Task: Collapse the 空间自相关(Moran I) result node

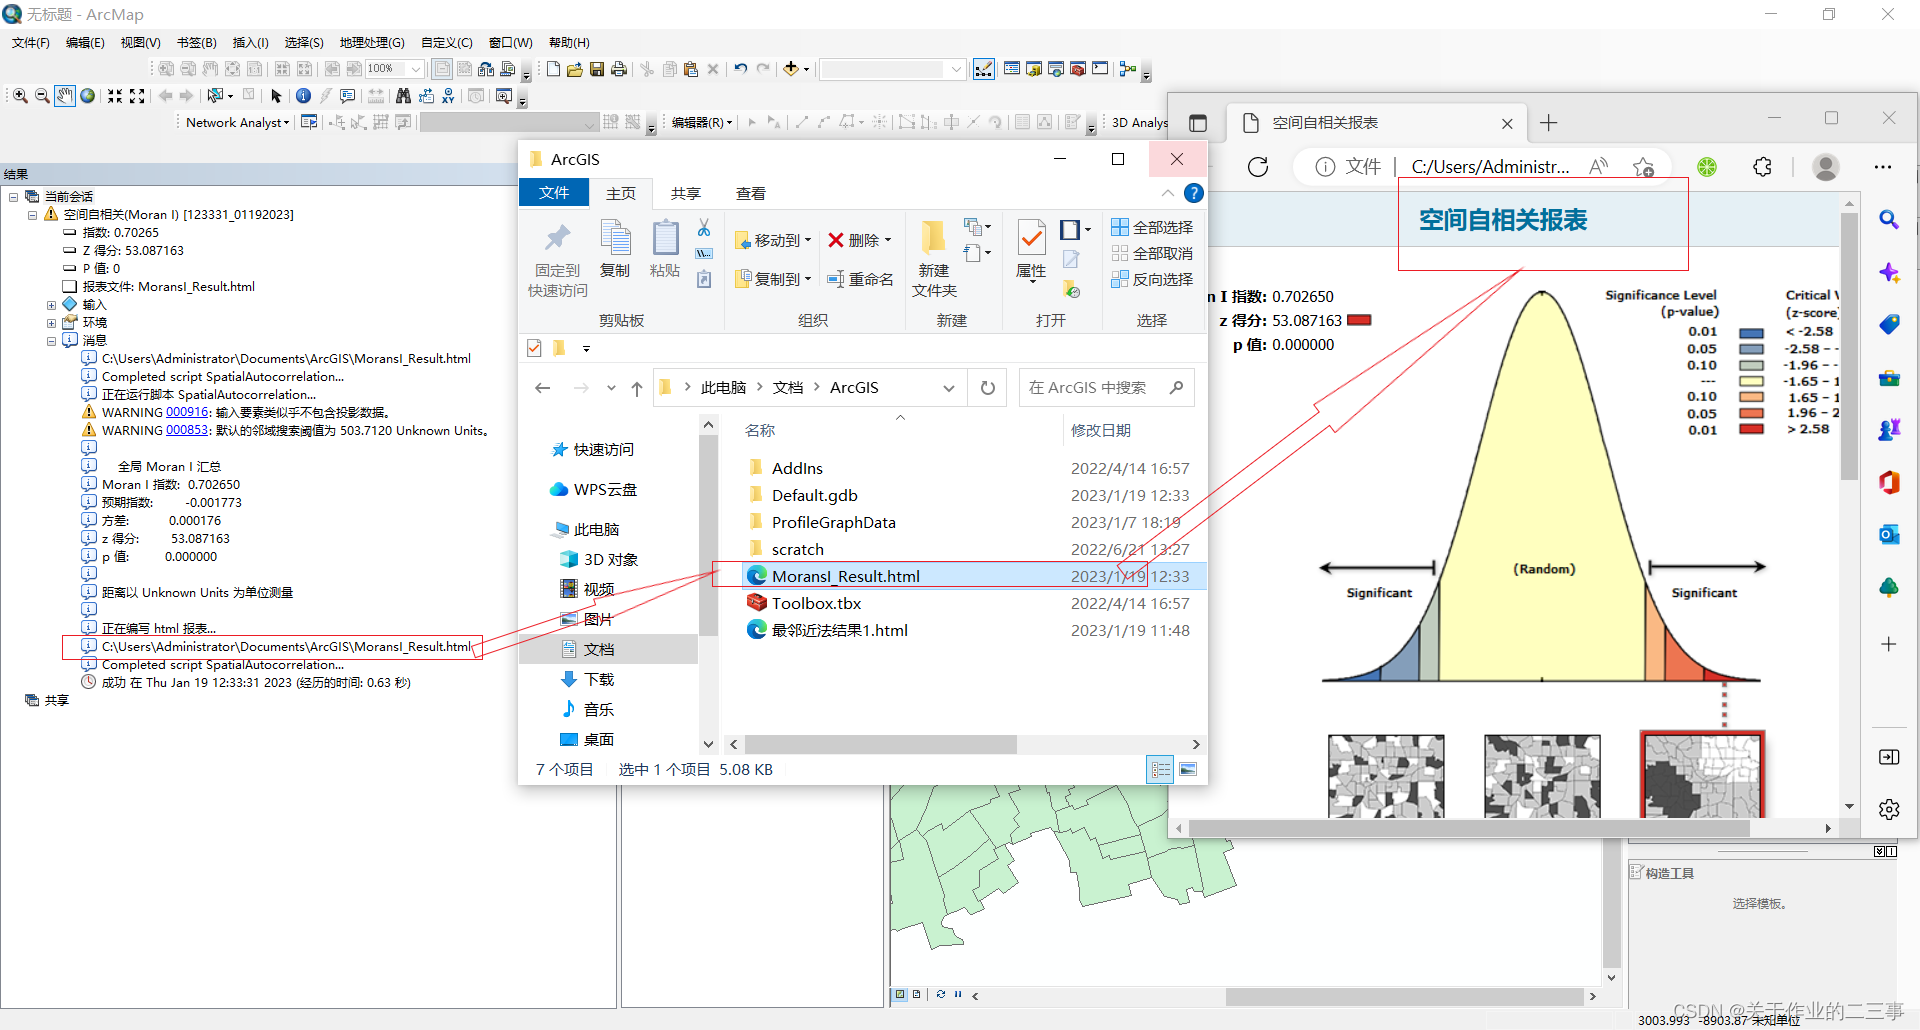Action: pyautogui.click(x=32, y=215)
